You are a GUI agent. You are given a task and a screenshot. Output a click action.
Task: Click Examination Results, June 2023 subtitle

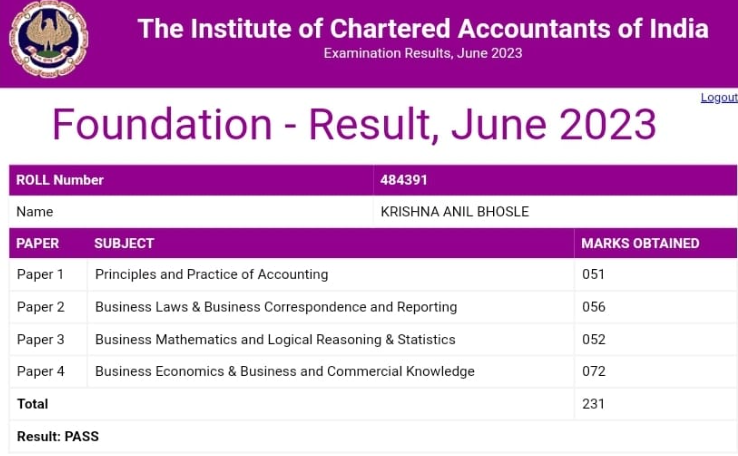[x=423, y=54]
